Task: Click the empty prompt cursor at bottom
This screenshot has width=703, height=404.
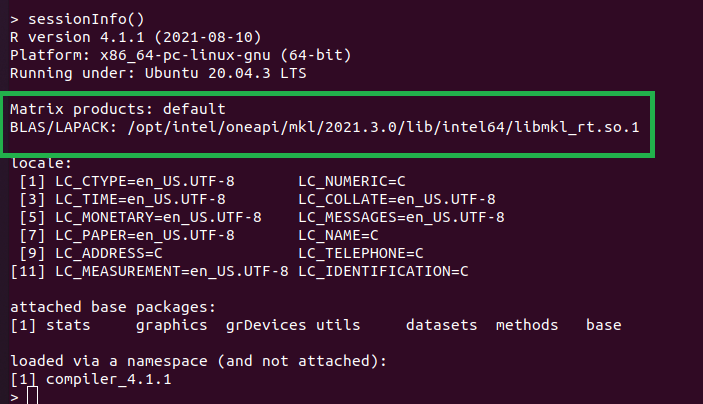Action: pos(33,395)
